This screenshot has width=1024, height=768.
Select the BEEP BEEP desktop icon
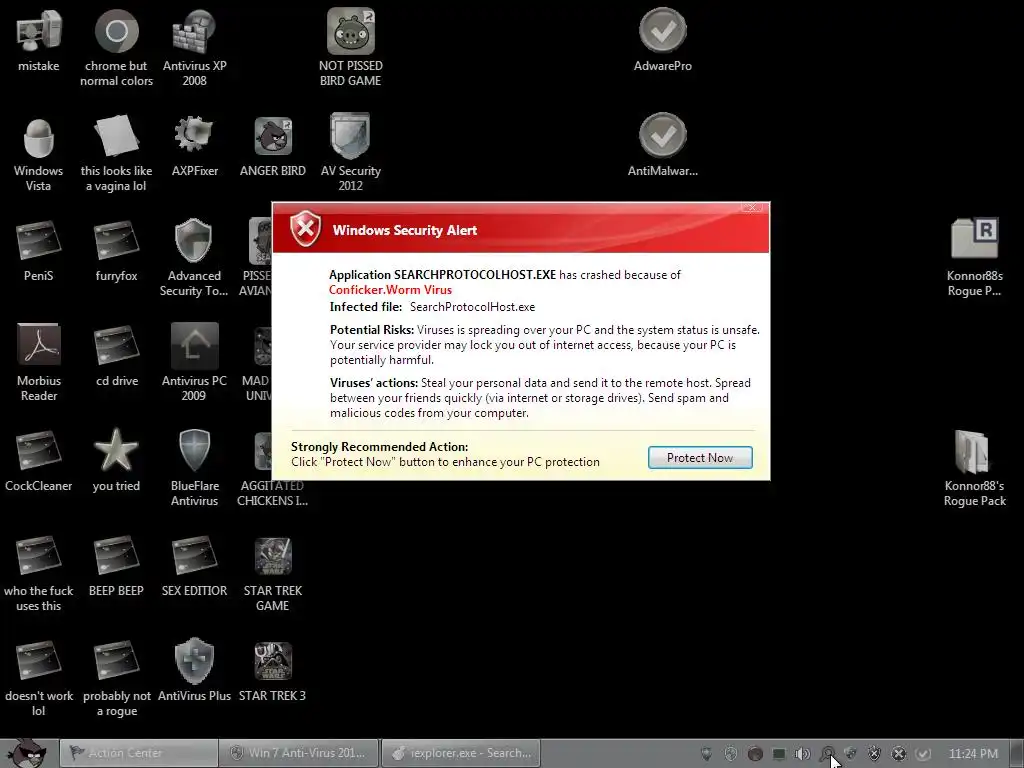point(116,566)
